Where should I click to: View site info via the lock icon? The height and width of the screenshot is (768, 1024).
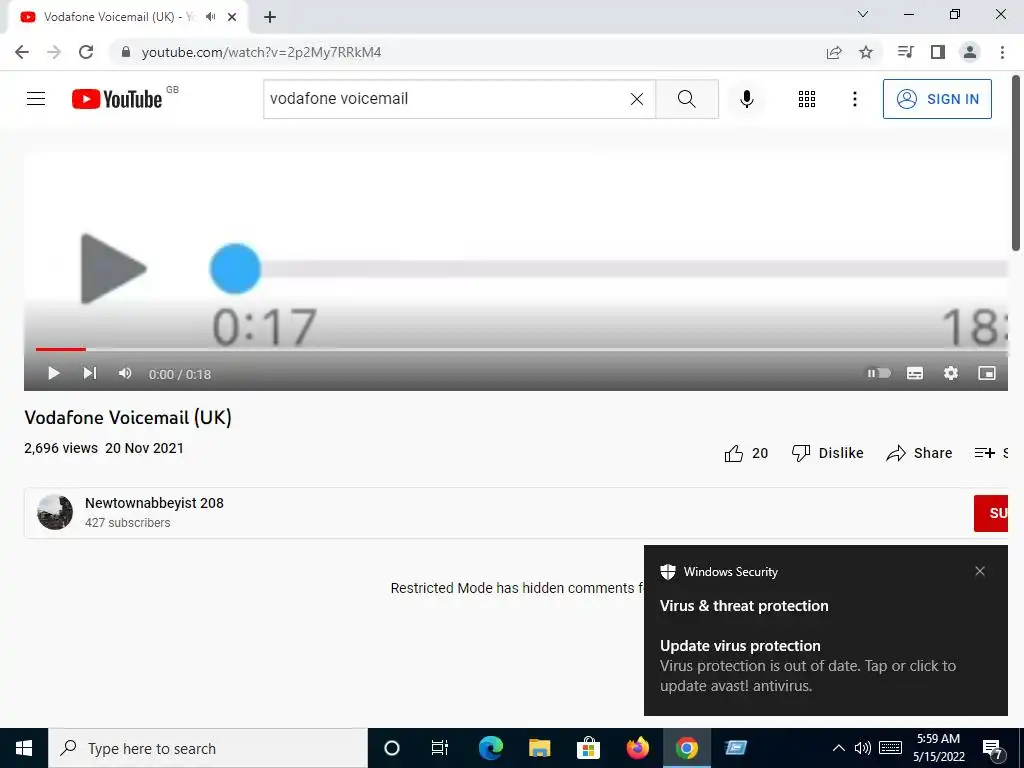pos(126,52)
